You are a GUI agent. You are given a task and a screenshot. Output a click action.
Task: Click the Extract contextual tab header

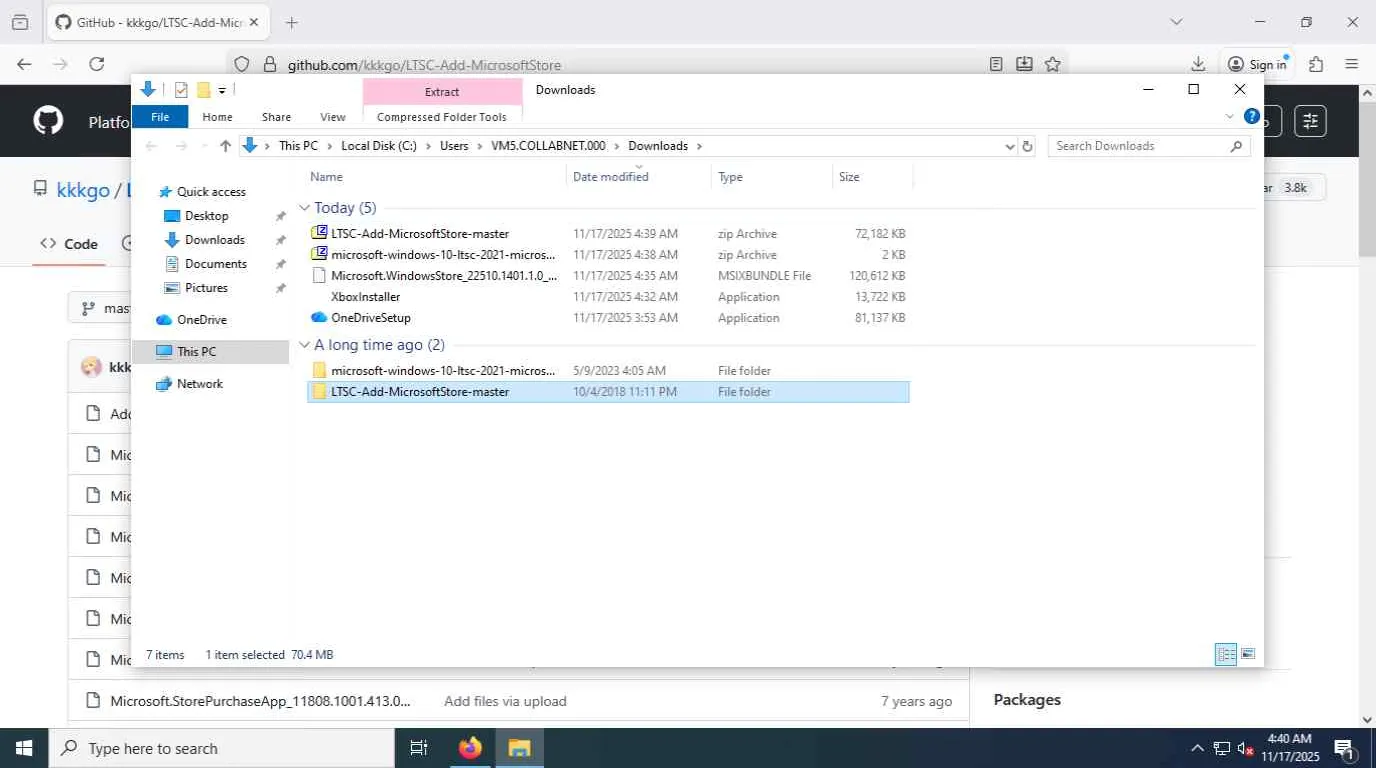(x=442, y=92)
